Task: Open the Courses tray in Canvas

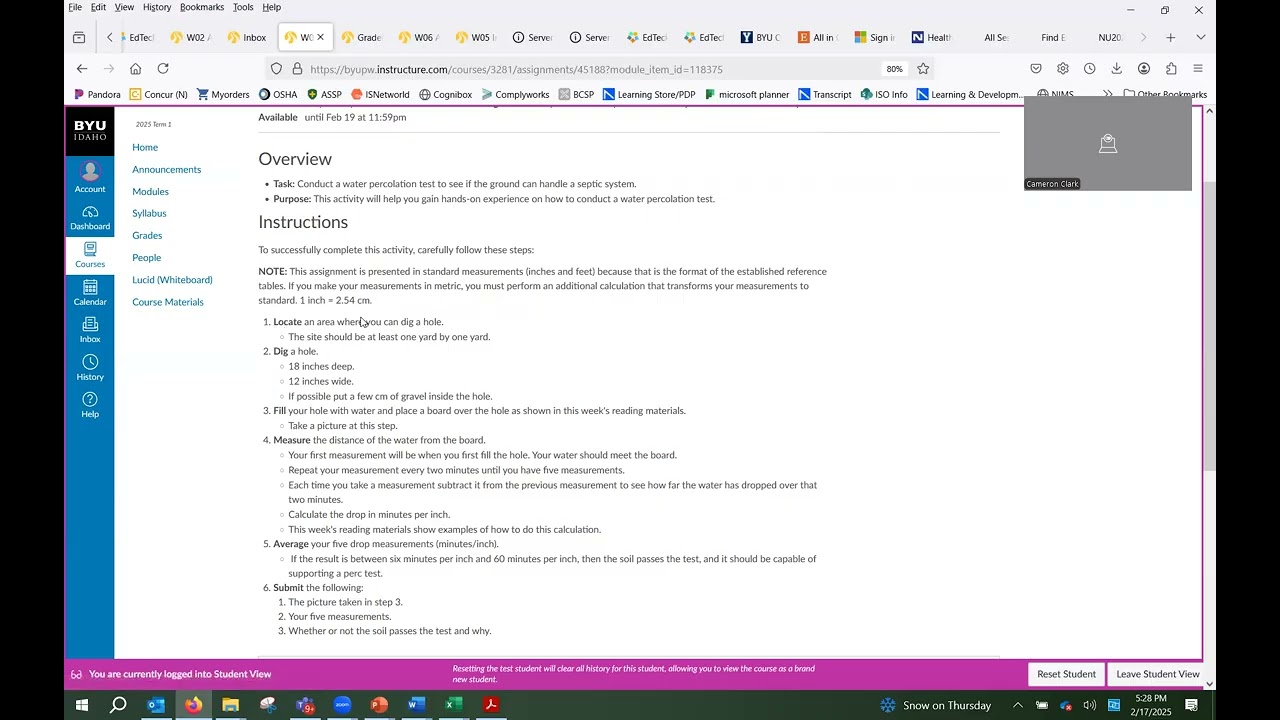Action: [90, 254]
